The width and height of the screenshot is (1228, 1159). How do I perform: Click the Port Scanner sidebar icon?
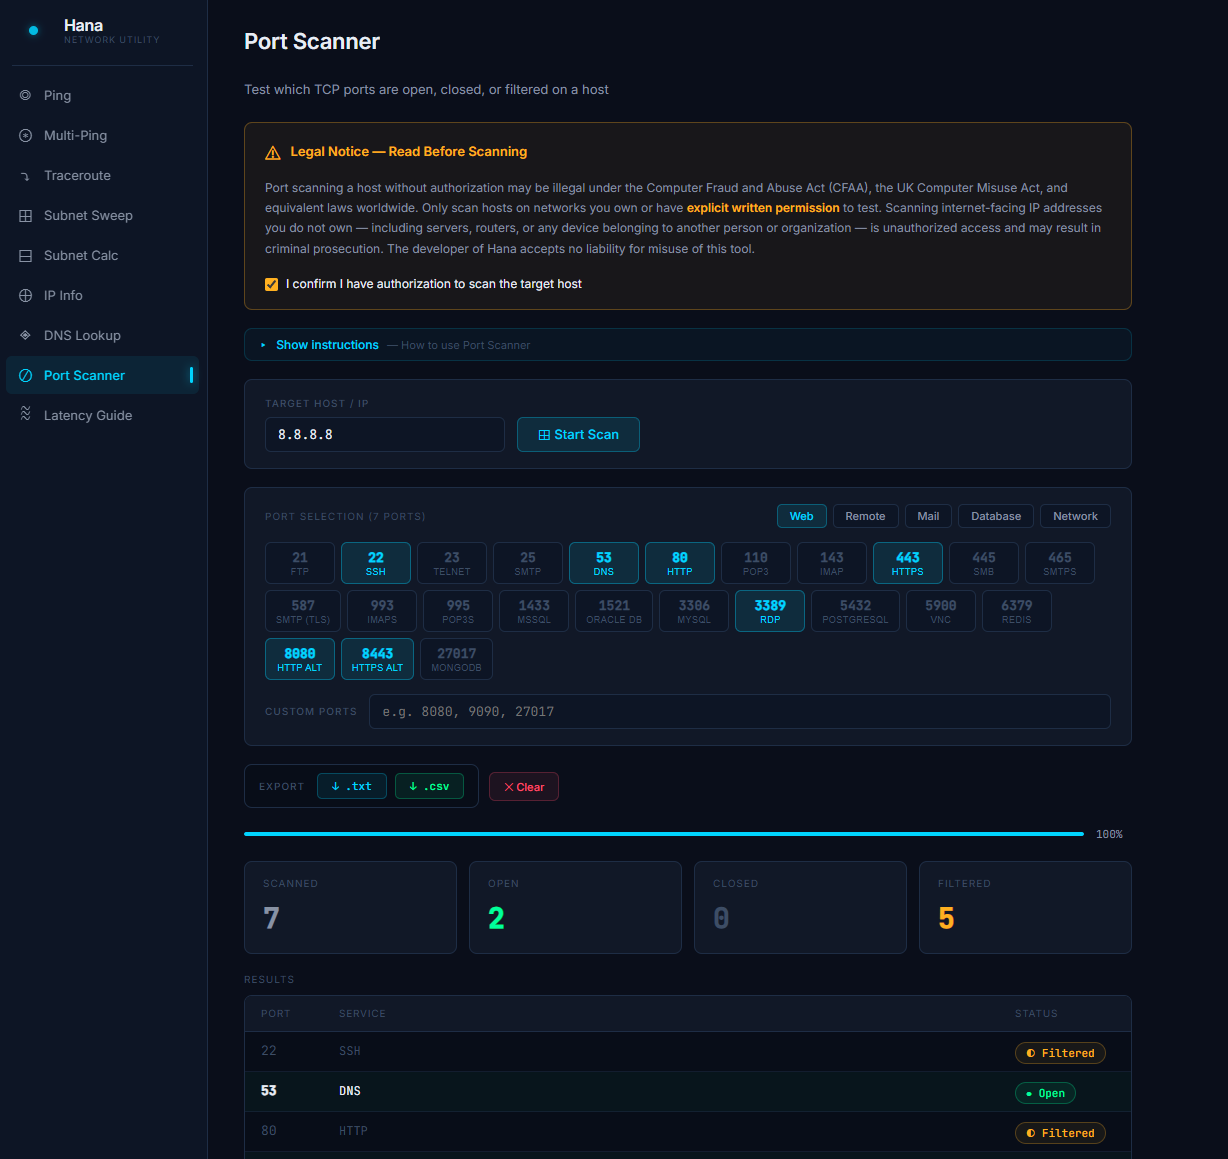click(x=26, y=375)
